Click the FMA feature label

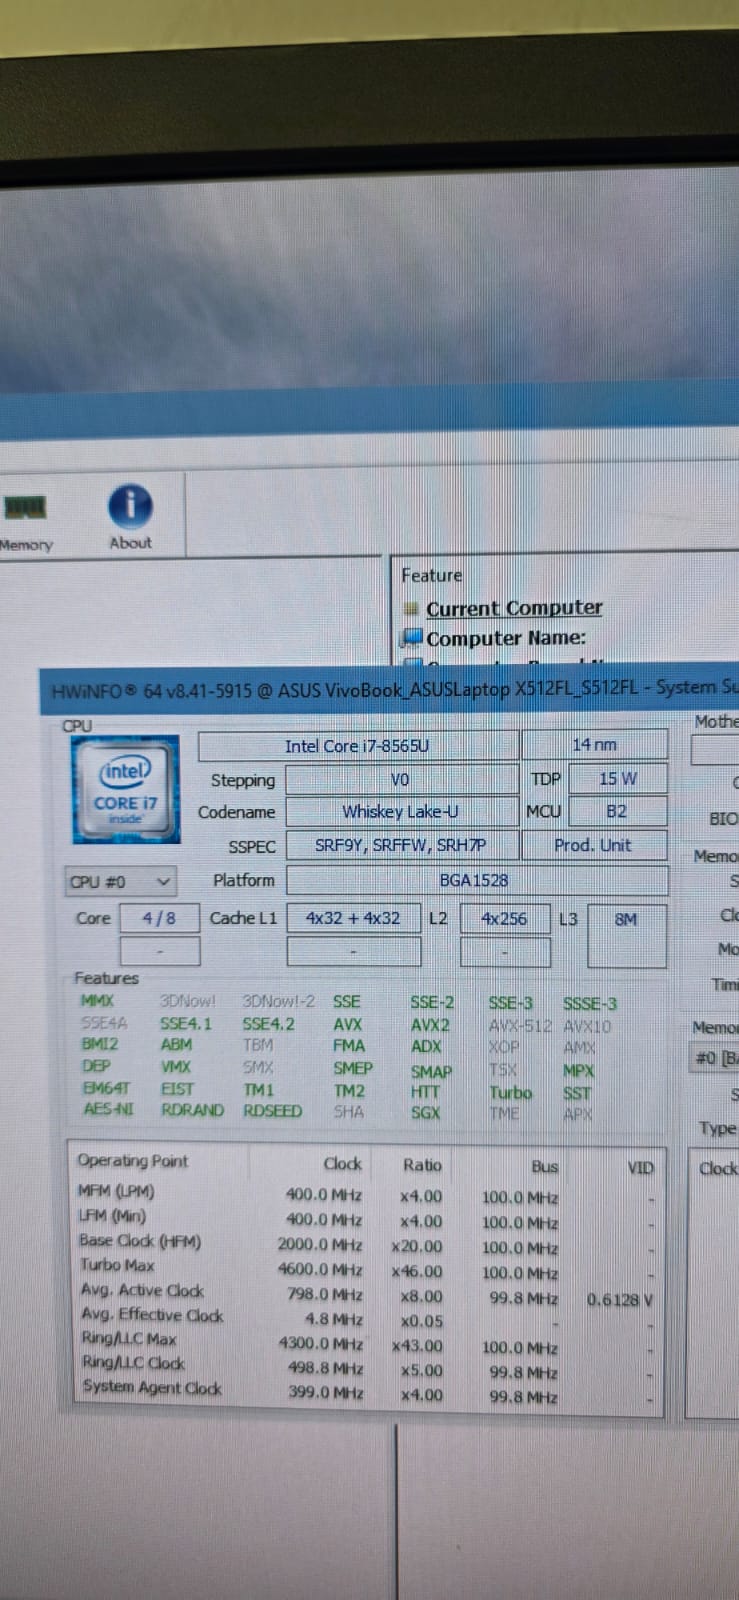click(x=349, y=1046)
